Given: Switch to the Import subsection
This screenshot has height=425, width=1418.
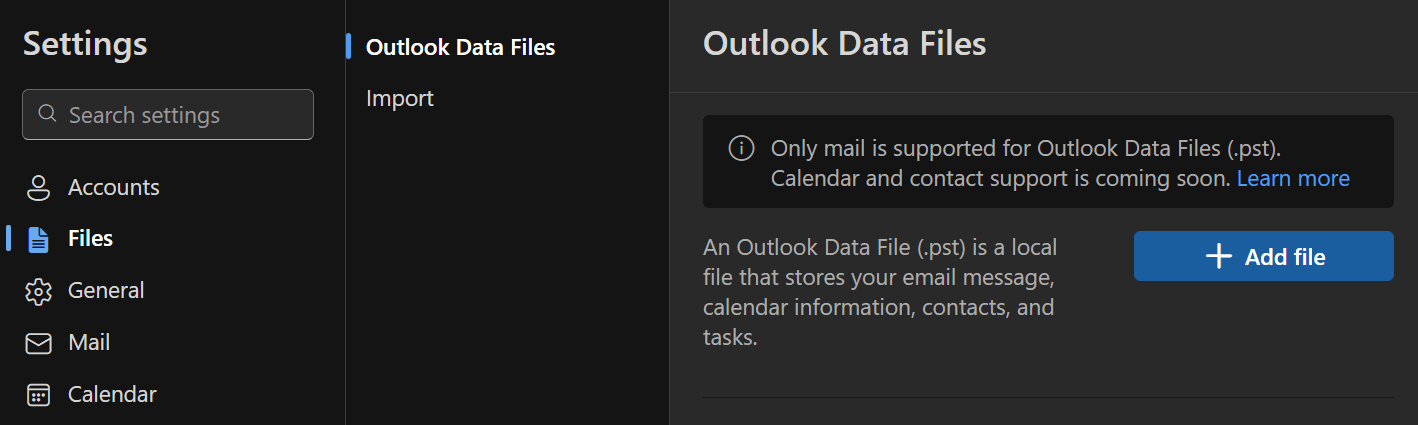Looking at the screenshot, I should click(400, 99).
